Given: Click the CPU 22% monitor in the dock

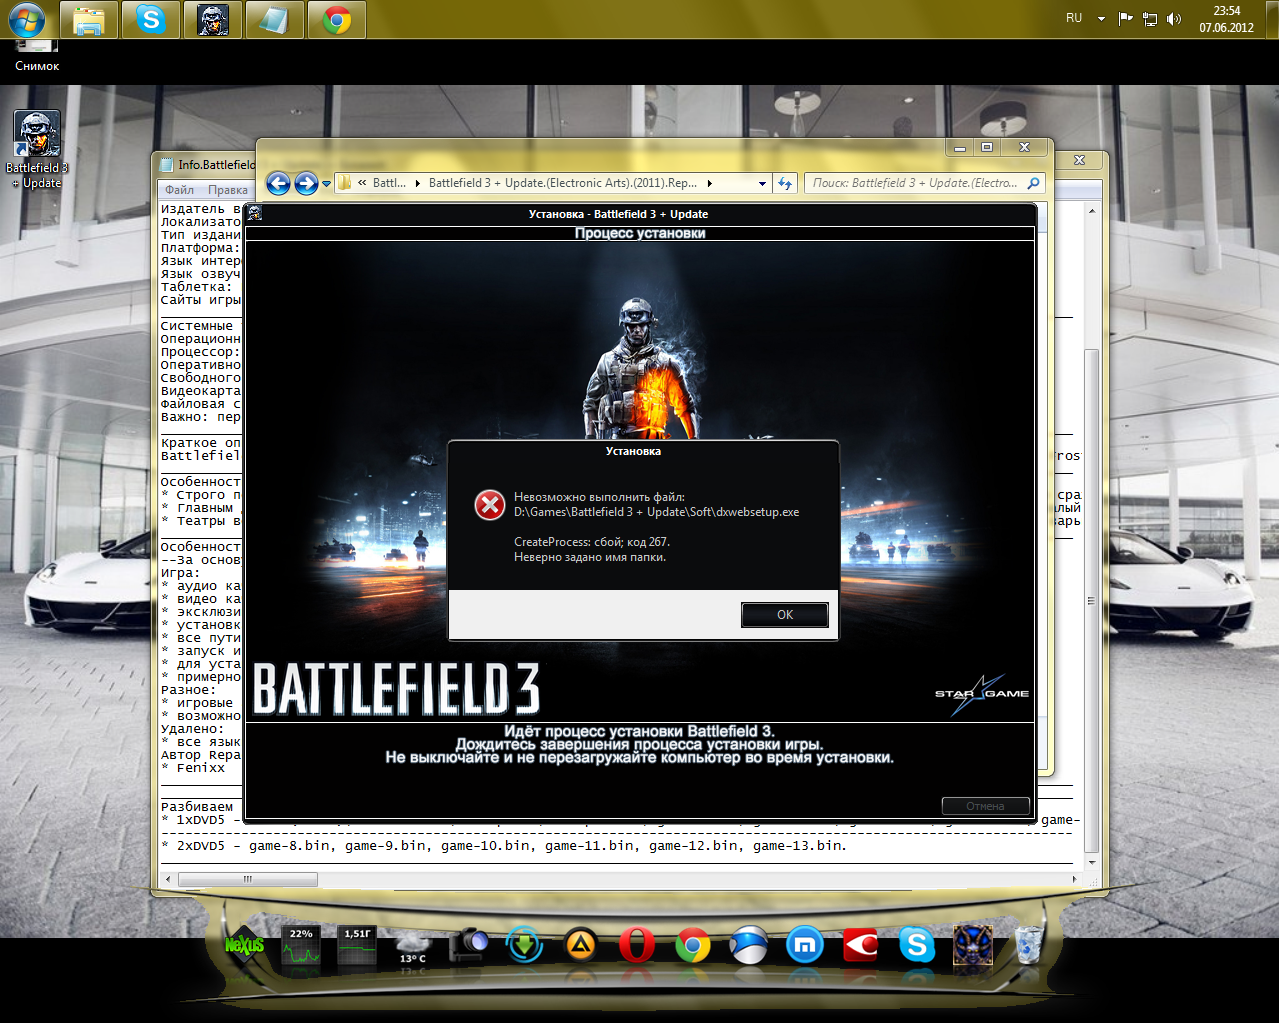Looking at the screenshot, I should click(301, 947).
